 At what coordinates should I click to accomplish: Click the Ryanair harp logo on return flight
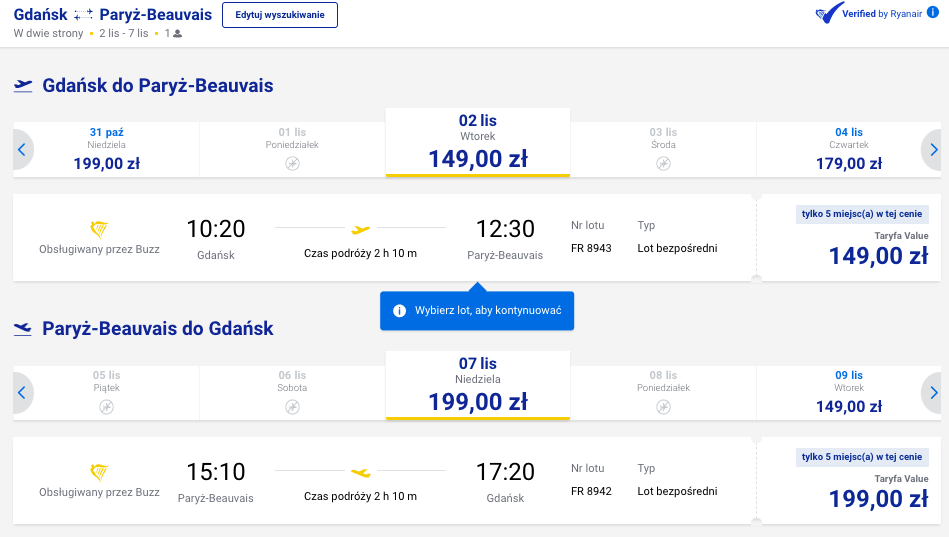click(99, 472)
